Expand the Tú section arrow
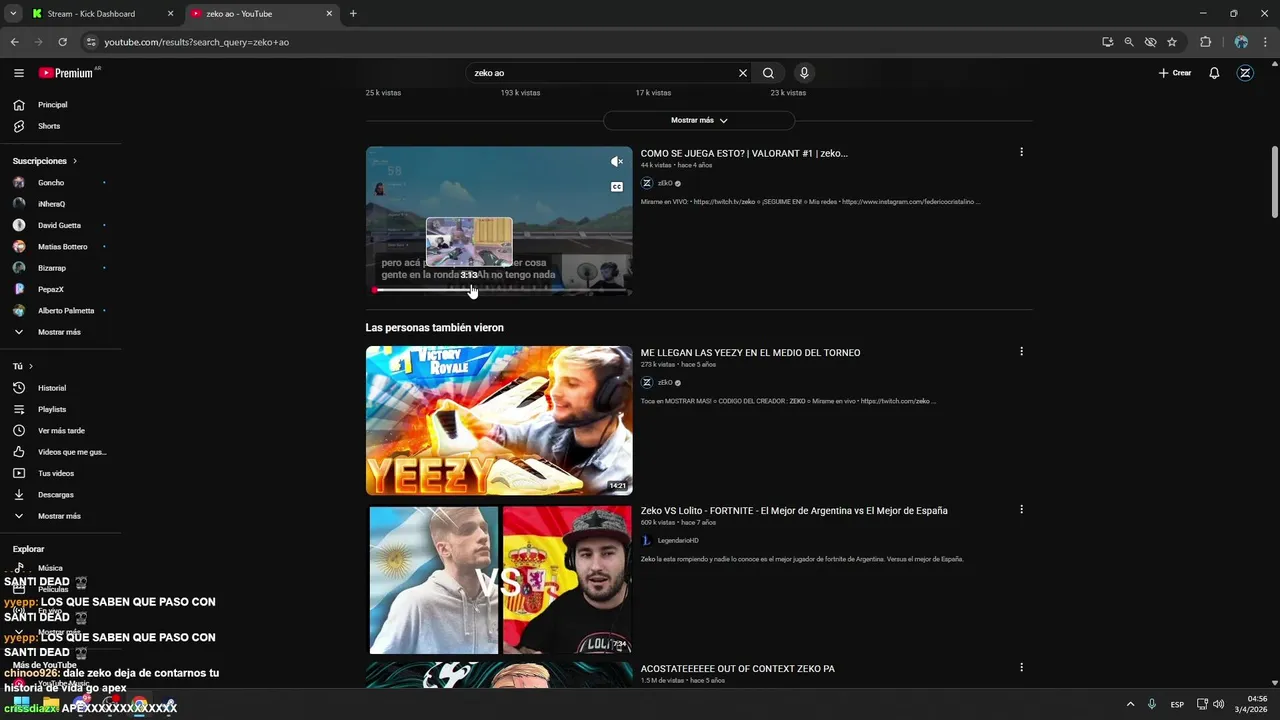The image size is (1280, 720). coord(31,366)
